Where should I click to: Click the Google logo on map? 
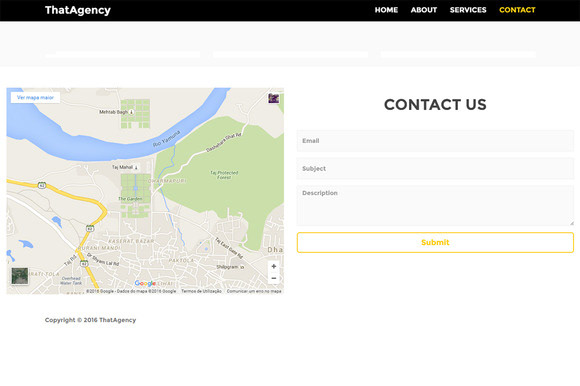point(145,283)
